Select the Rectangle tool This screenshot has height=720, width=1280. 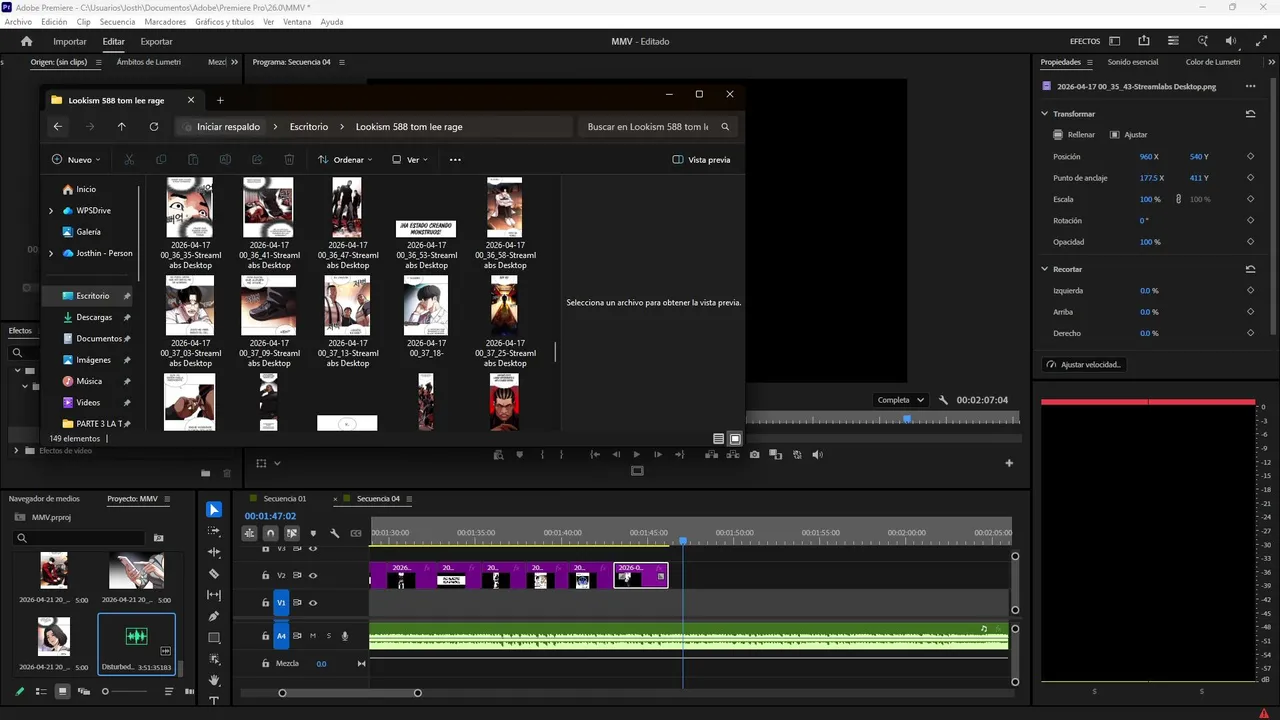tap(214, 637)
